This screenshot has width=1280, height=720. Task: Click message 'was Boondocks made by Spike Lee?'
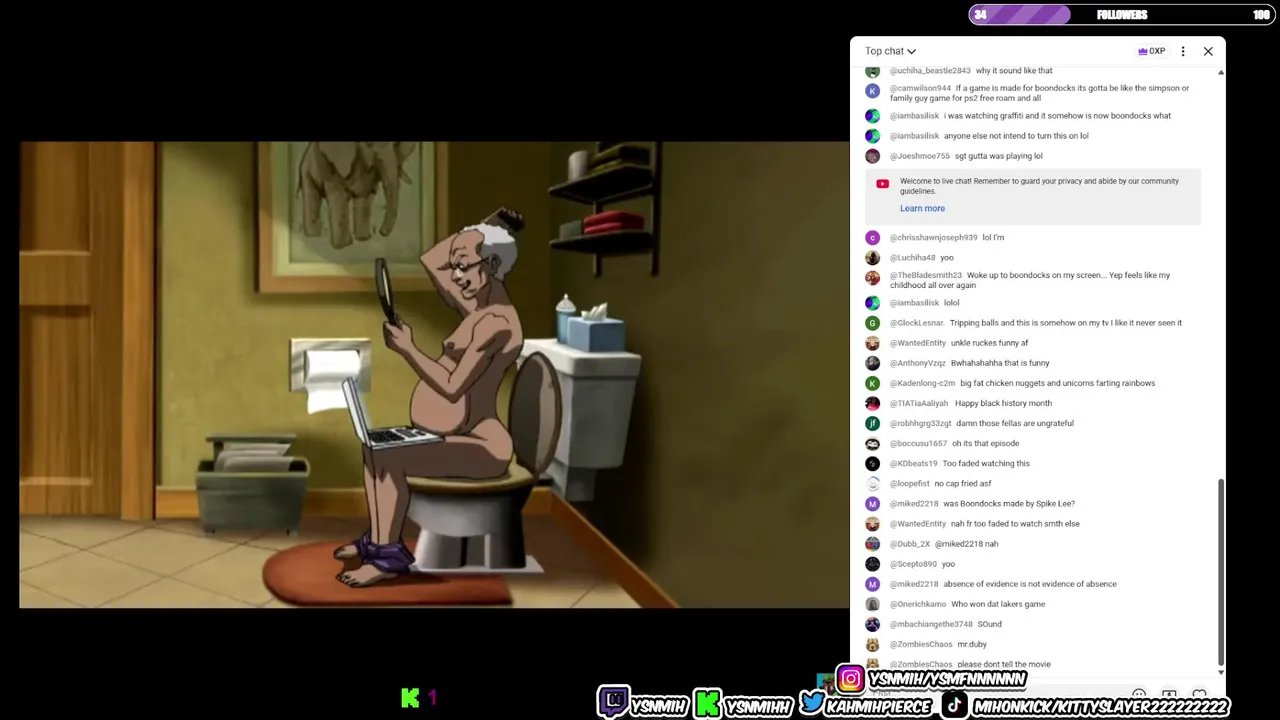[1009, 504]
